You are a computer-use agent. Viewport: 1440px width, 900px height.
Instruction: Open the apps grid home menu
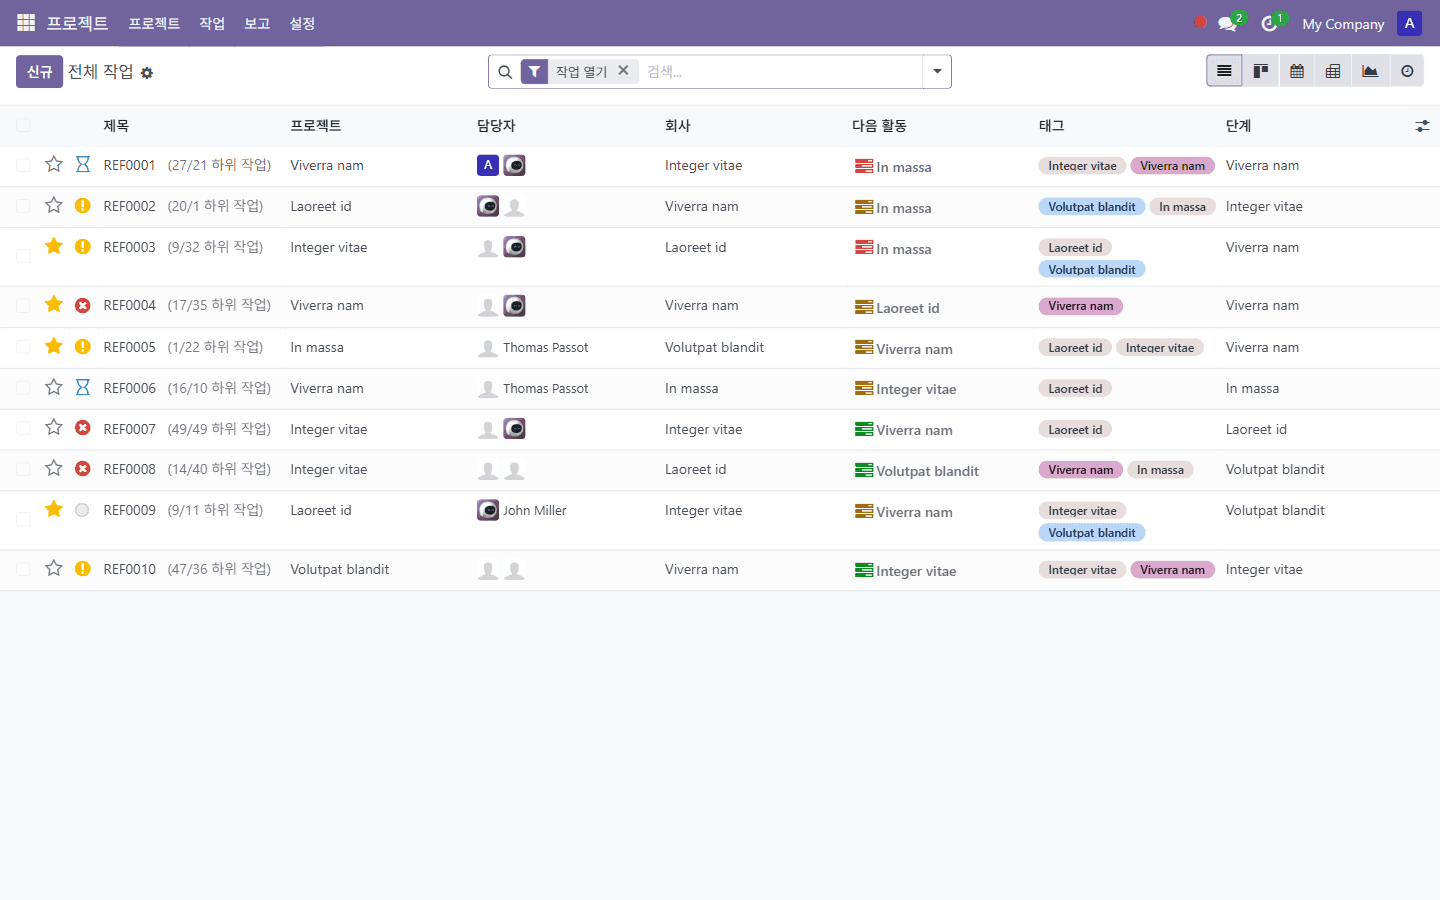[x=26, y=23]
